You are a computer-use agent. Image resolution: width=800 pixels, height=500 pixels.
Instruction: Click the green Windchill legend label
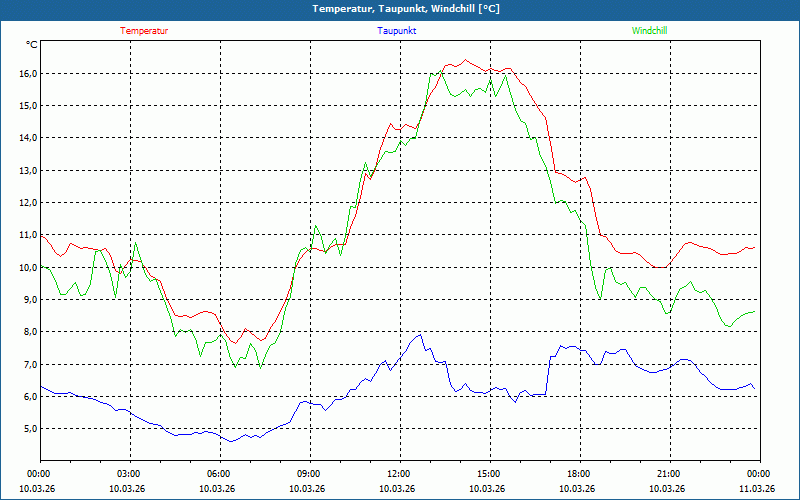[x=649, y=31]
